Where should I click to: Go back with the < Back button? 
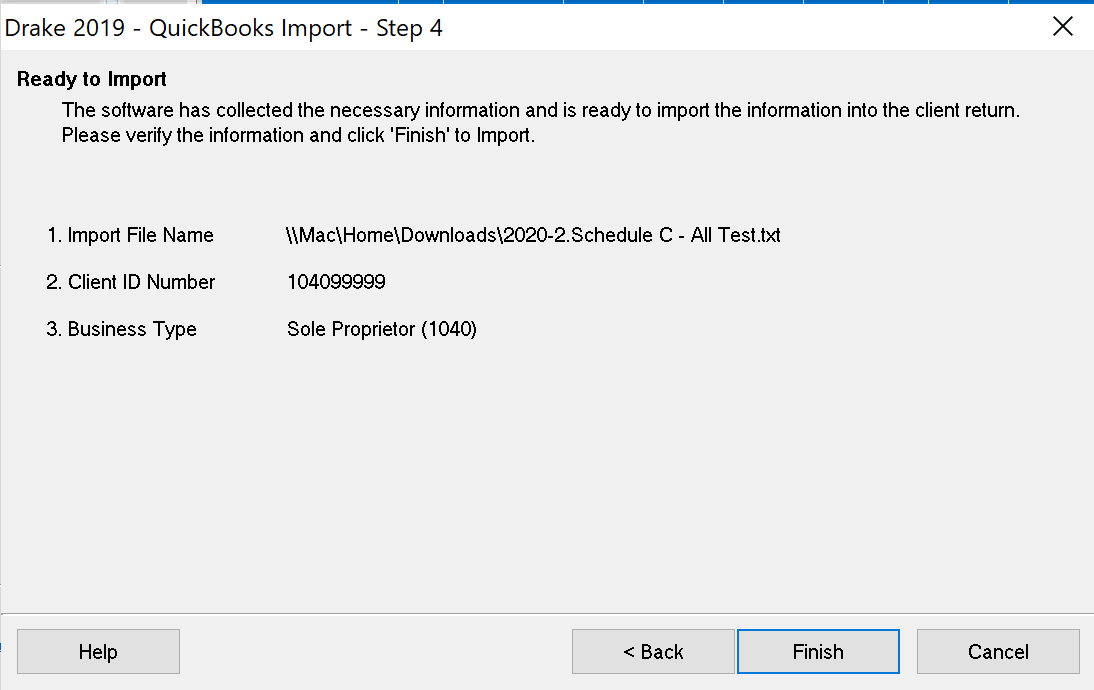coord(653,652)
